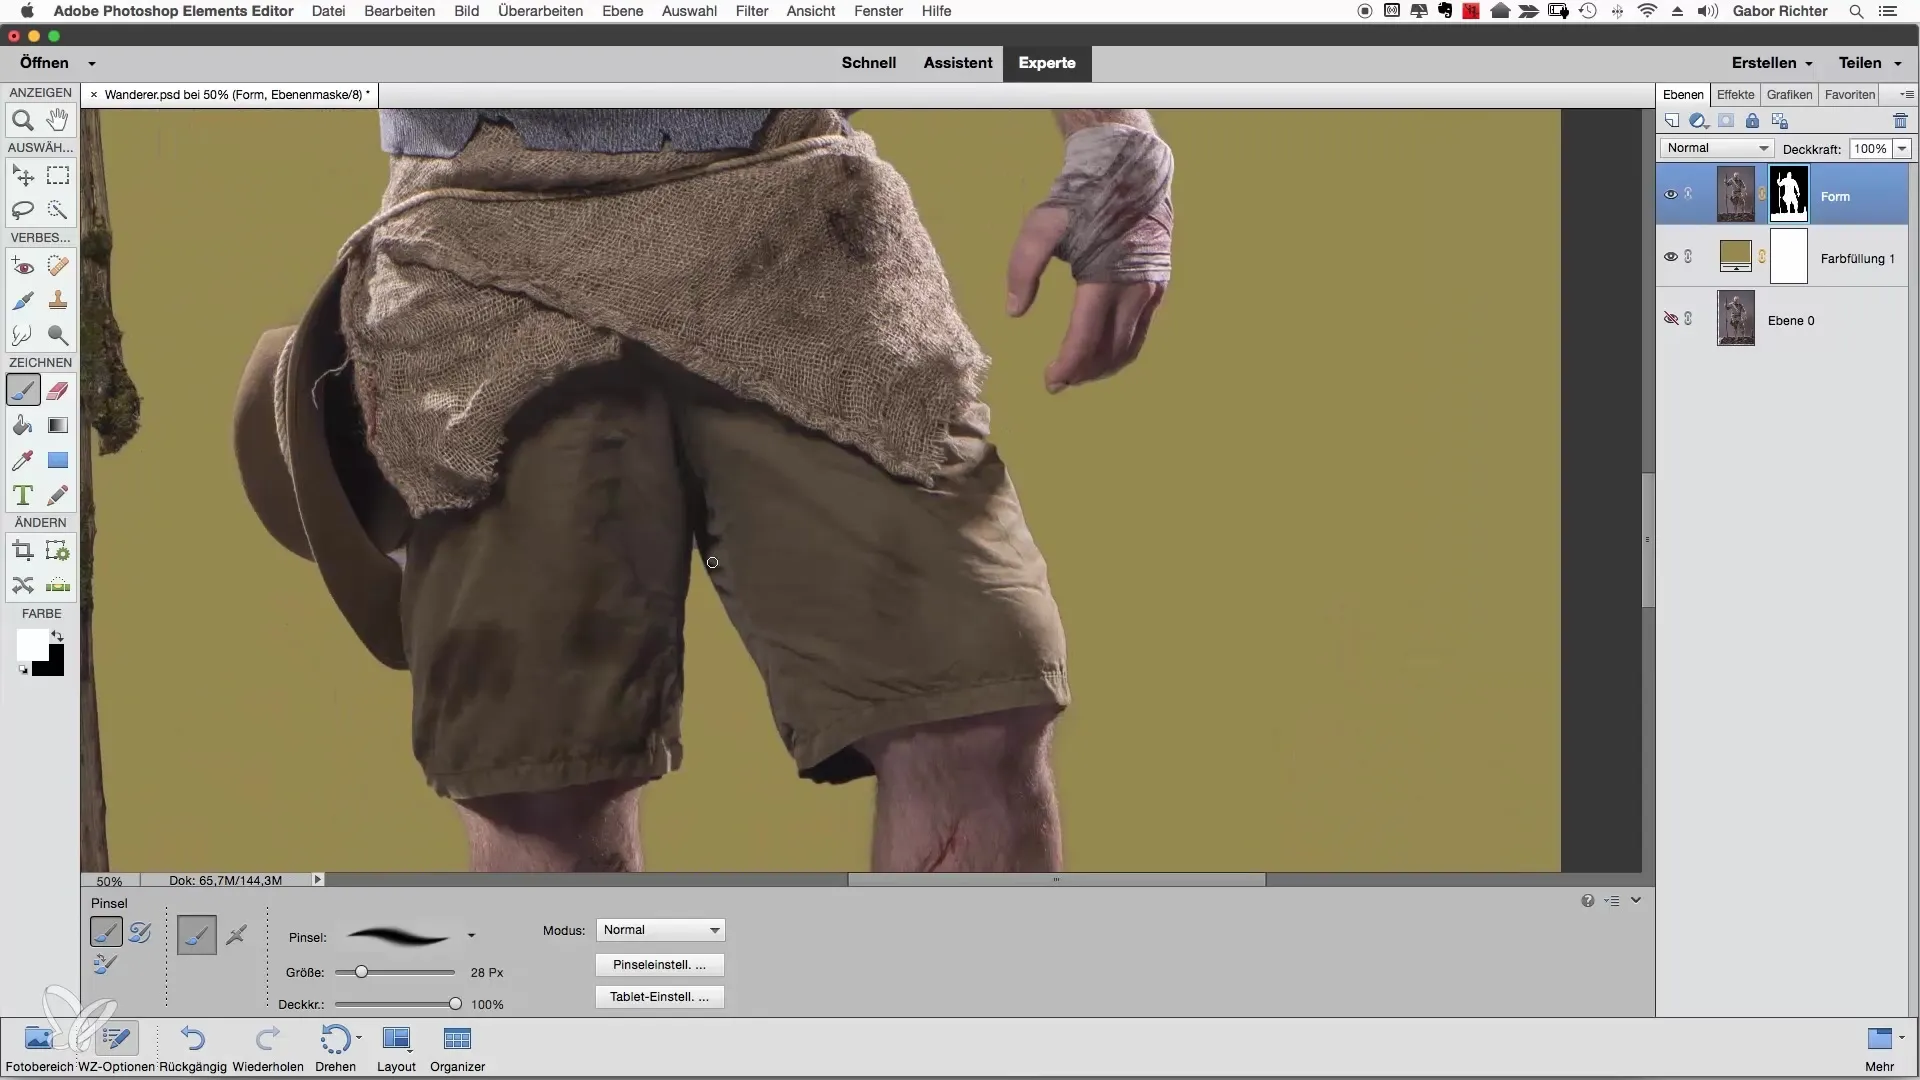Open the brush Modus dropdown

pyautogui.click(x=660, y=930)
